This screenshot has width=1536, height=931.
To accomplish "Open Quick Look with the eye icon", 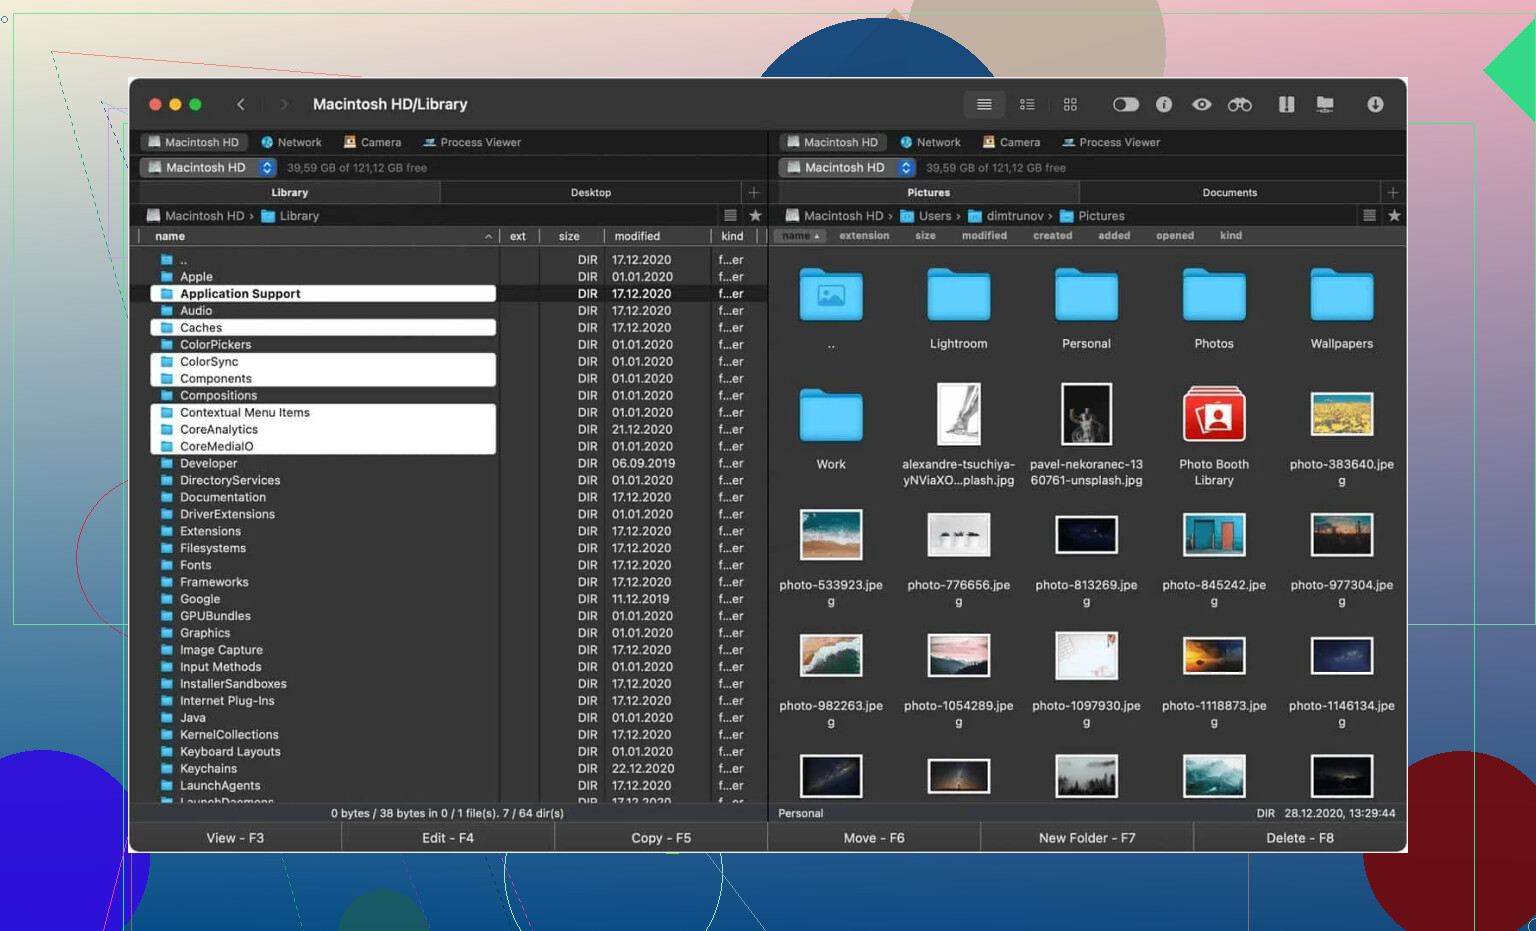I will click(x=1202, y=104).
